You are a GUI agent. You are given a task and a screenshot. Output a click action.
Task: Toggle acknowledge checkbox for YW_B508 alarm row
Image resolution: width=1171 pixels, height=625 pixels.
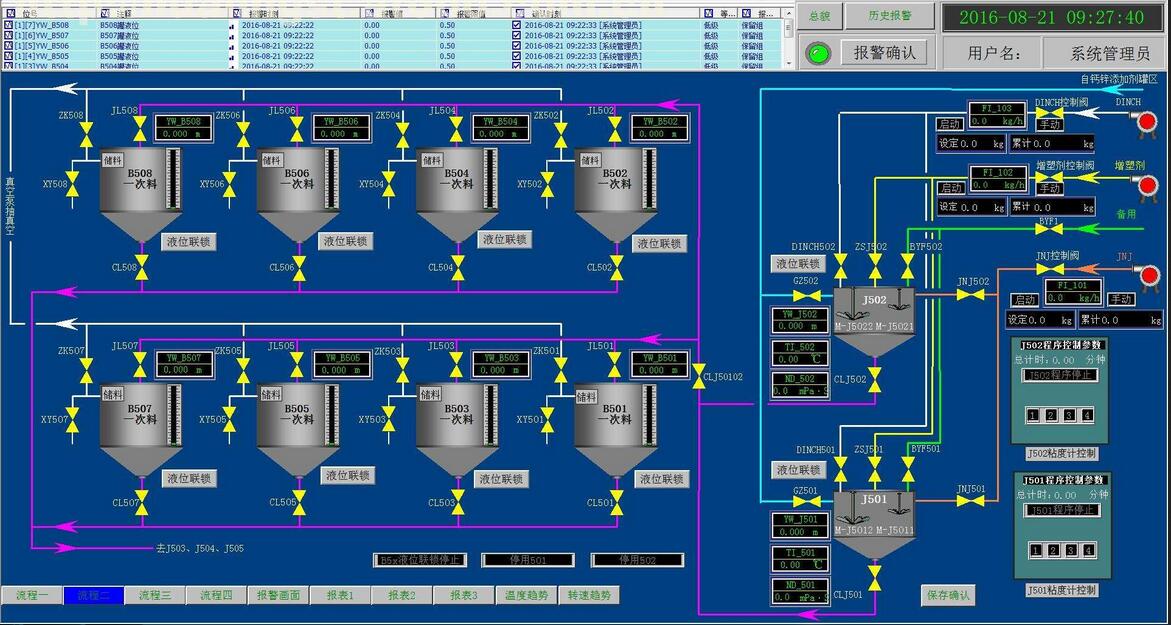click(x=516, y=24)
